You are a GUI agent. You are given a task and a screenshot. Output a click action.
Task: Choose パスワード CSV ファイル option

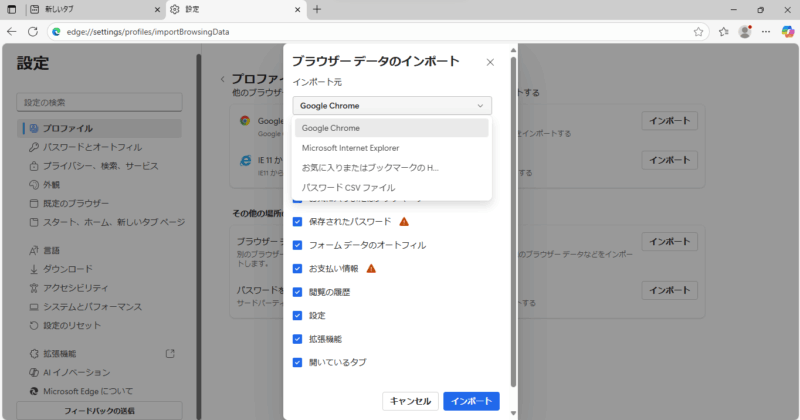392,187
